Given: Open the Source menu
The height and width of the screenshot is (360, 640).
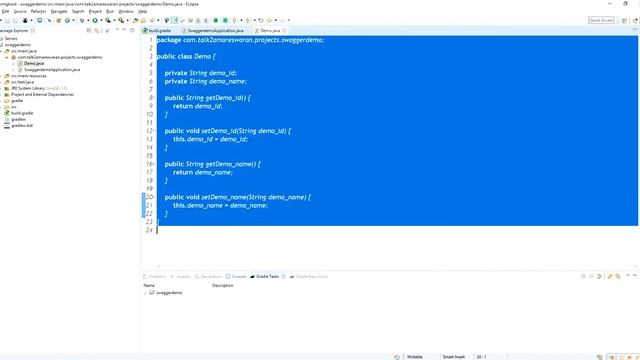Looking at the screenshot, I should pyautogui.click(x=20, y=11).
